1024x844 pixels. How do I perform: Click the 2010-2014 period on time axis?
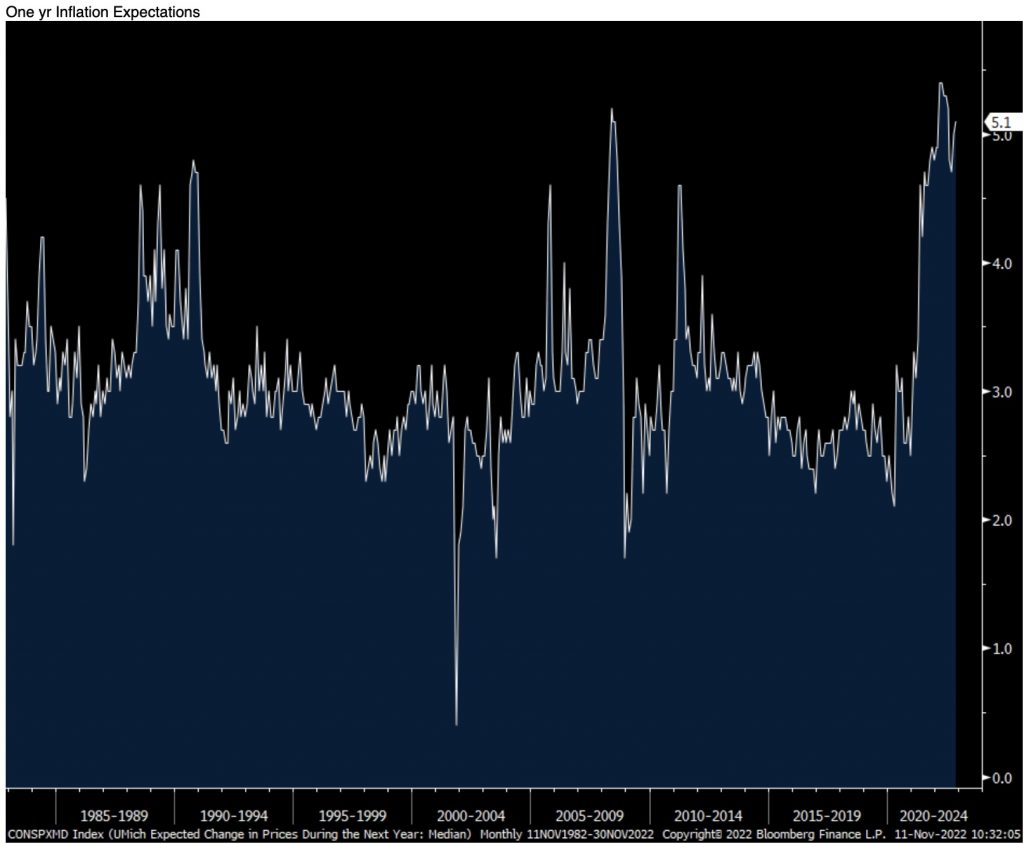tap(710, 814)
